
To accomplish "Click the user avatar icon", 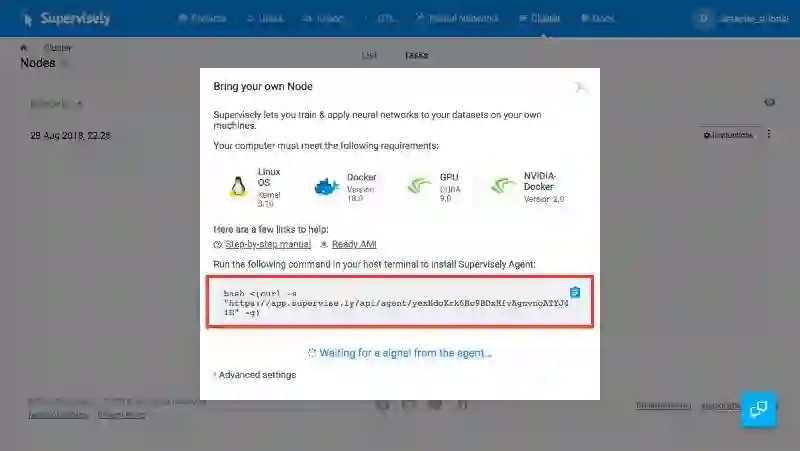I will [704, 18].
